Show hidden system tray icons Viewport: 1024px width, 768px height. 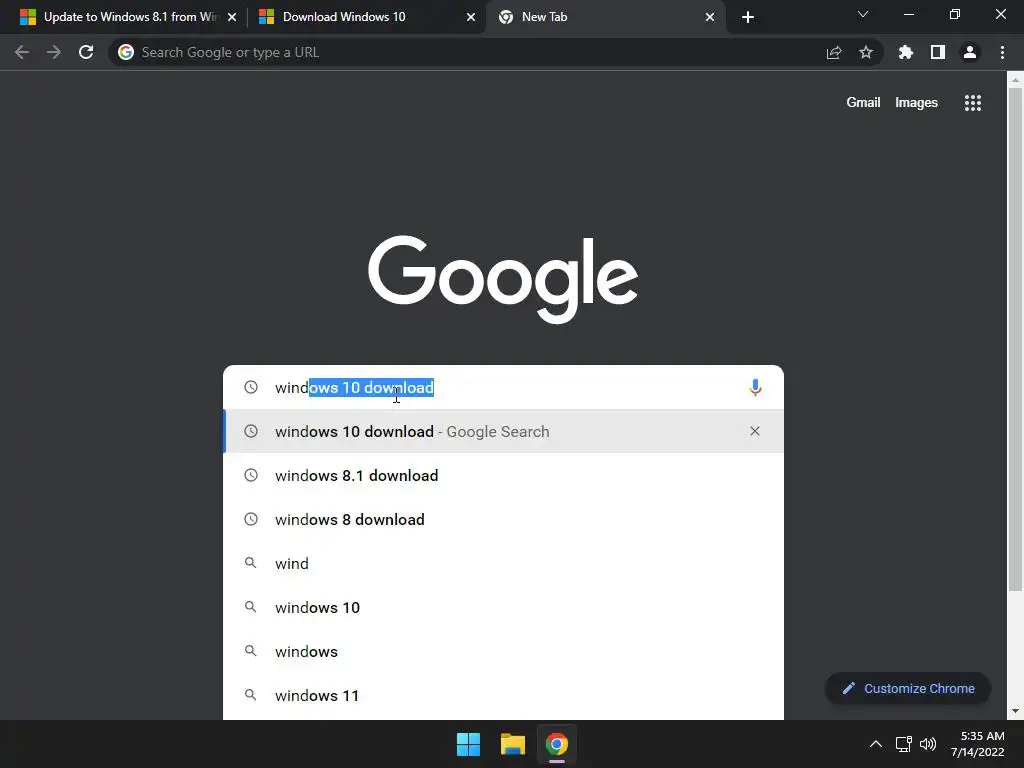point(876,744)
